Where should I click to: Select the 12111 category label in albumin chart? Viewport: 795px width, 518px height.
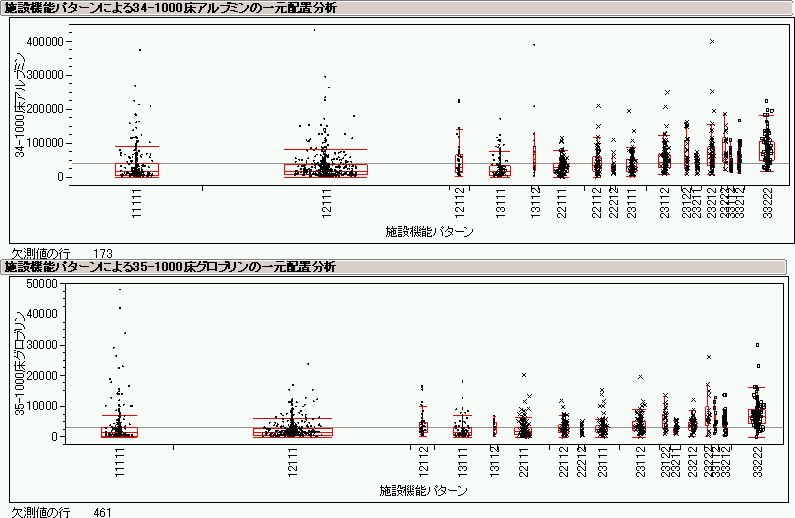325,202
